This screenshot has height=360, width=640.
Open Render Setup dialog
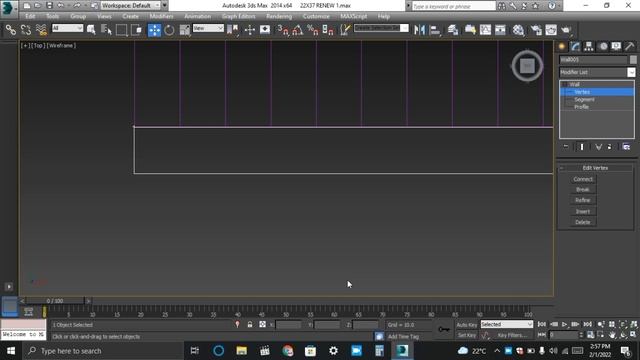[x=536, y=30]
